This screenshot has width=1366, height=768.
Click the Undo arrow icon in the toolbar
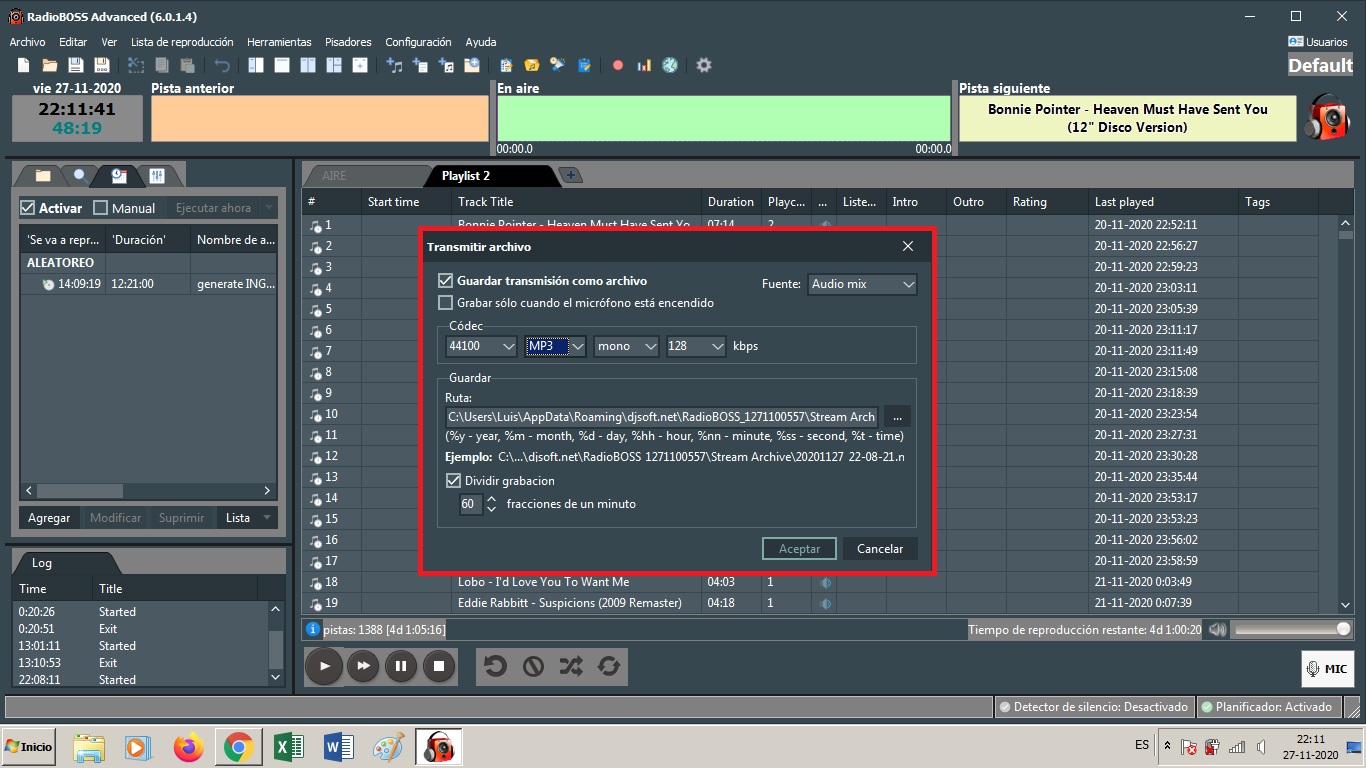222,65
